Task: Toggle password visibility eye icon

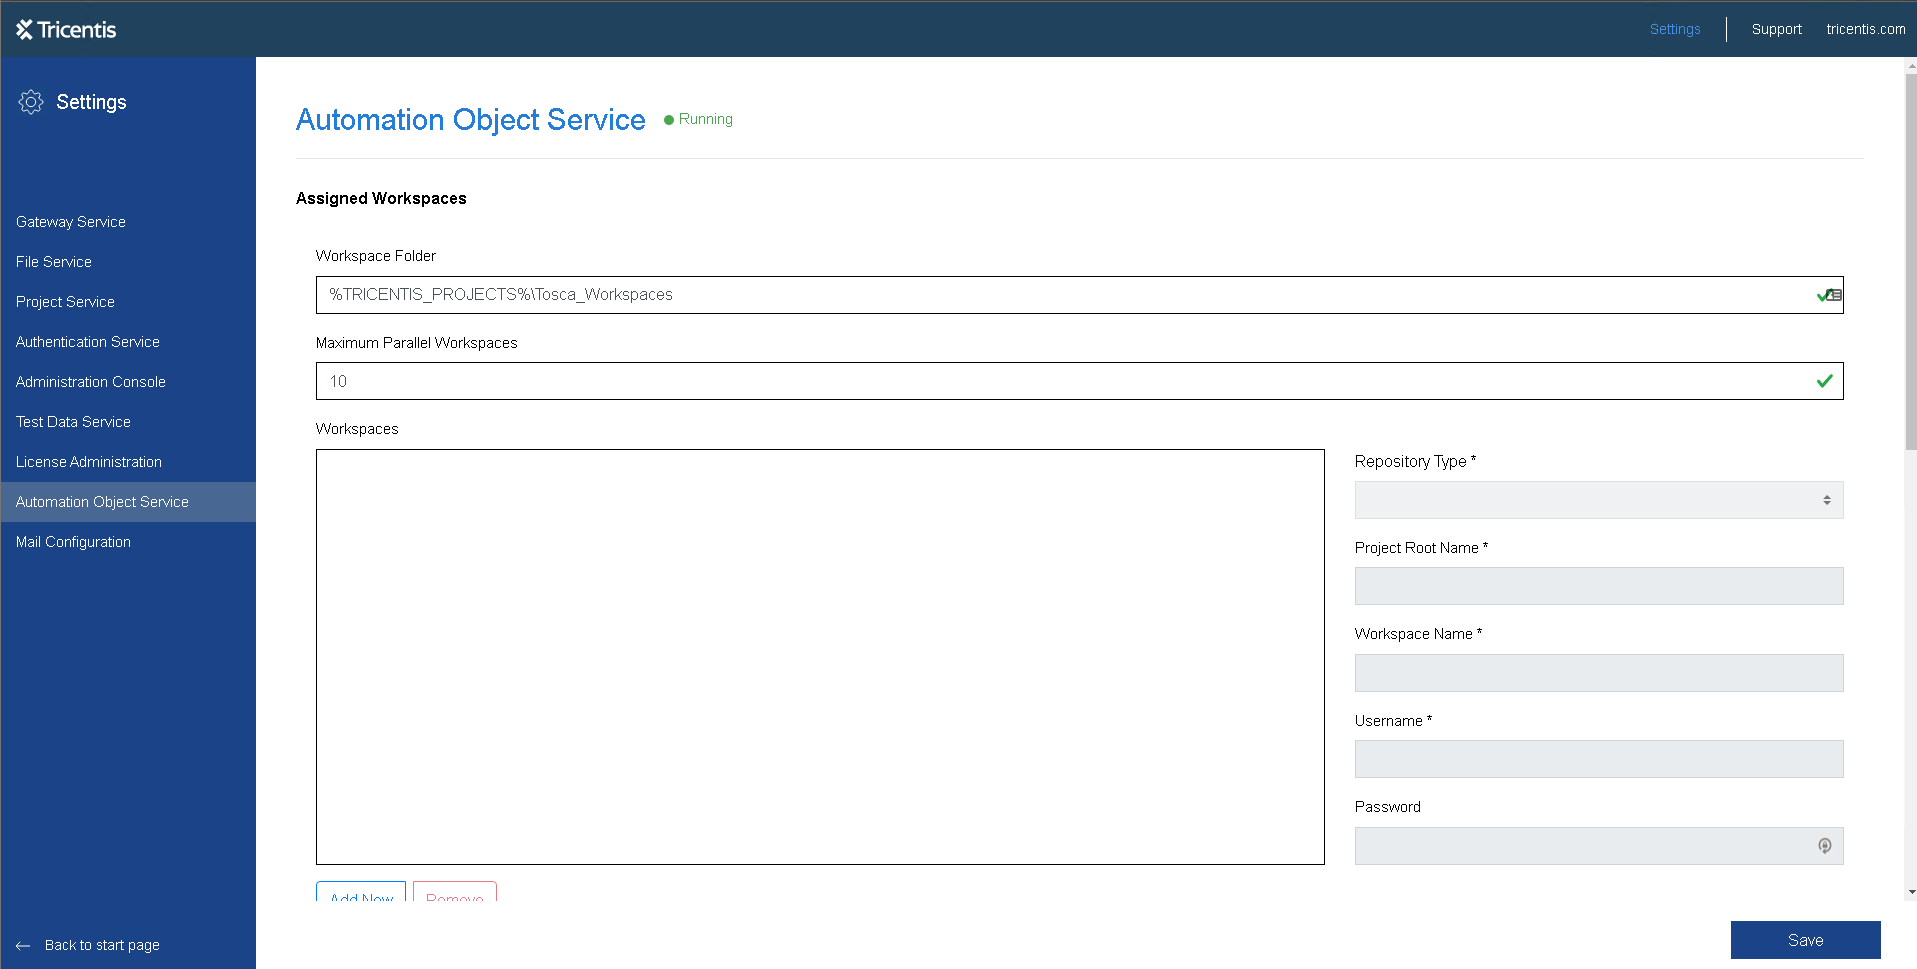Action: 1824,846
